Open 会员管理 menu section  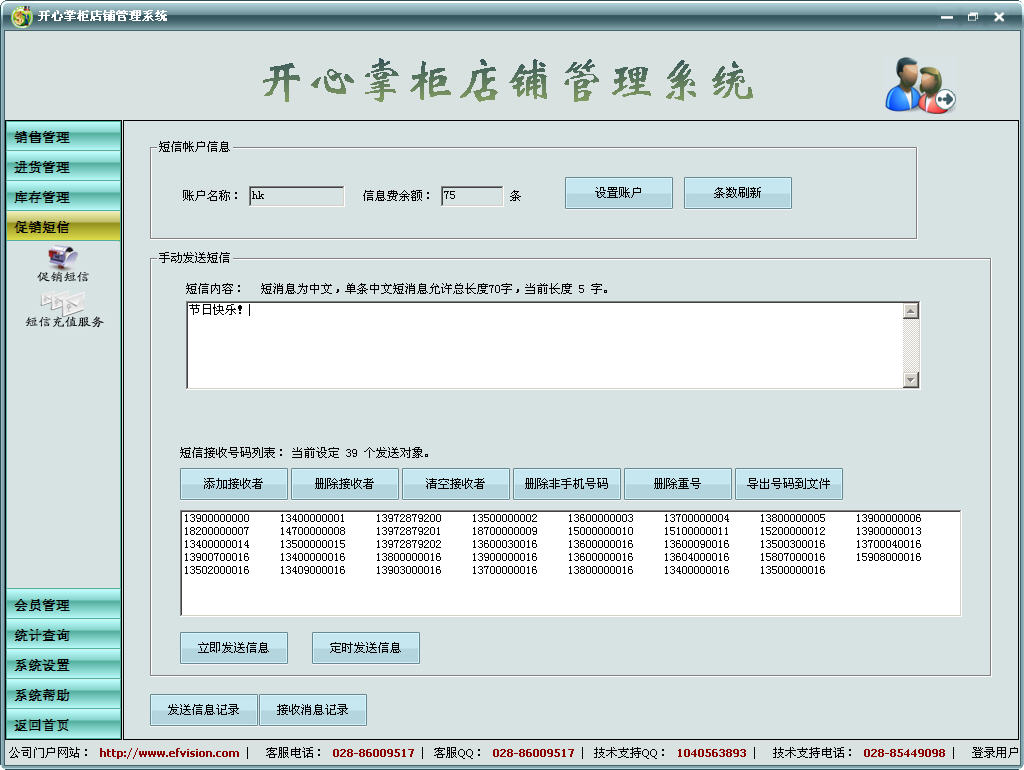pyautogui.click(x=63, y=605)
